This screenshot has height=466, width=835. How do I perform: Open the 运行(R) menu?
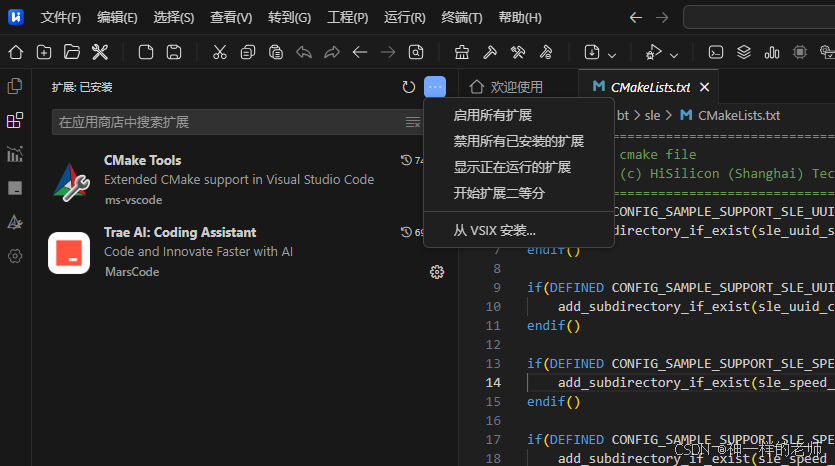[x=405, y=18]
